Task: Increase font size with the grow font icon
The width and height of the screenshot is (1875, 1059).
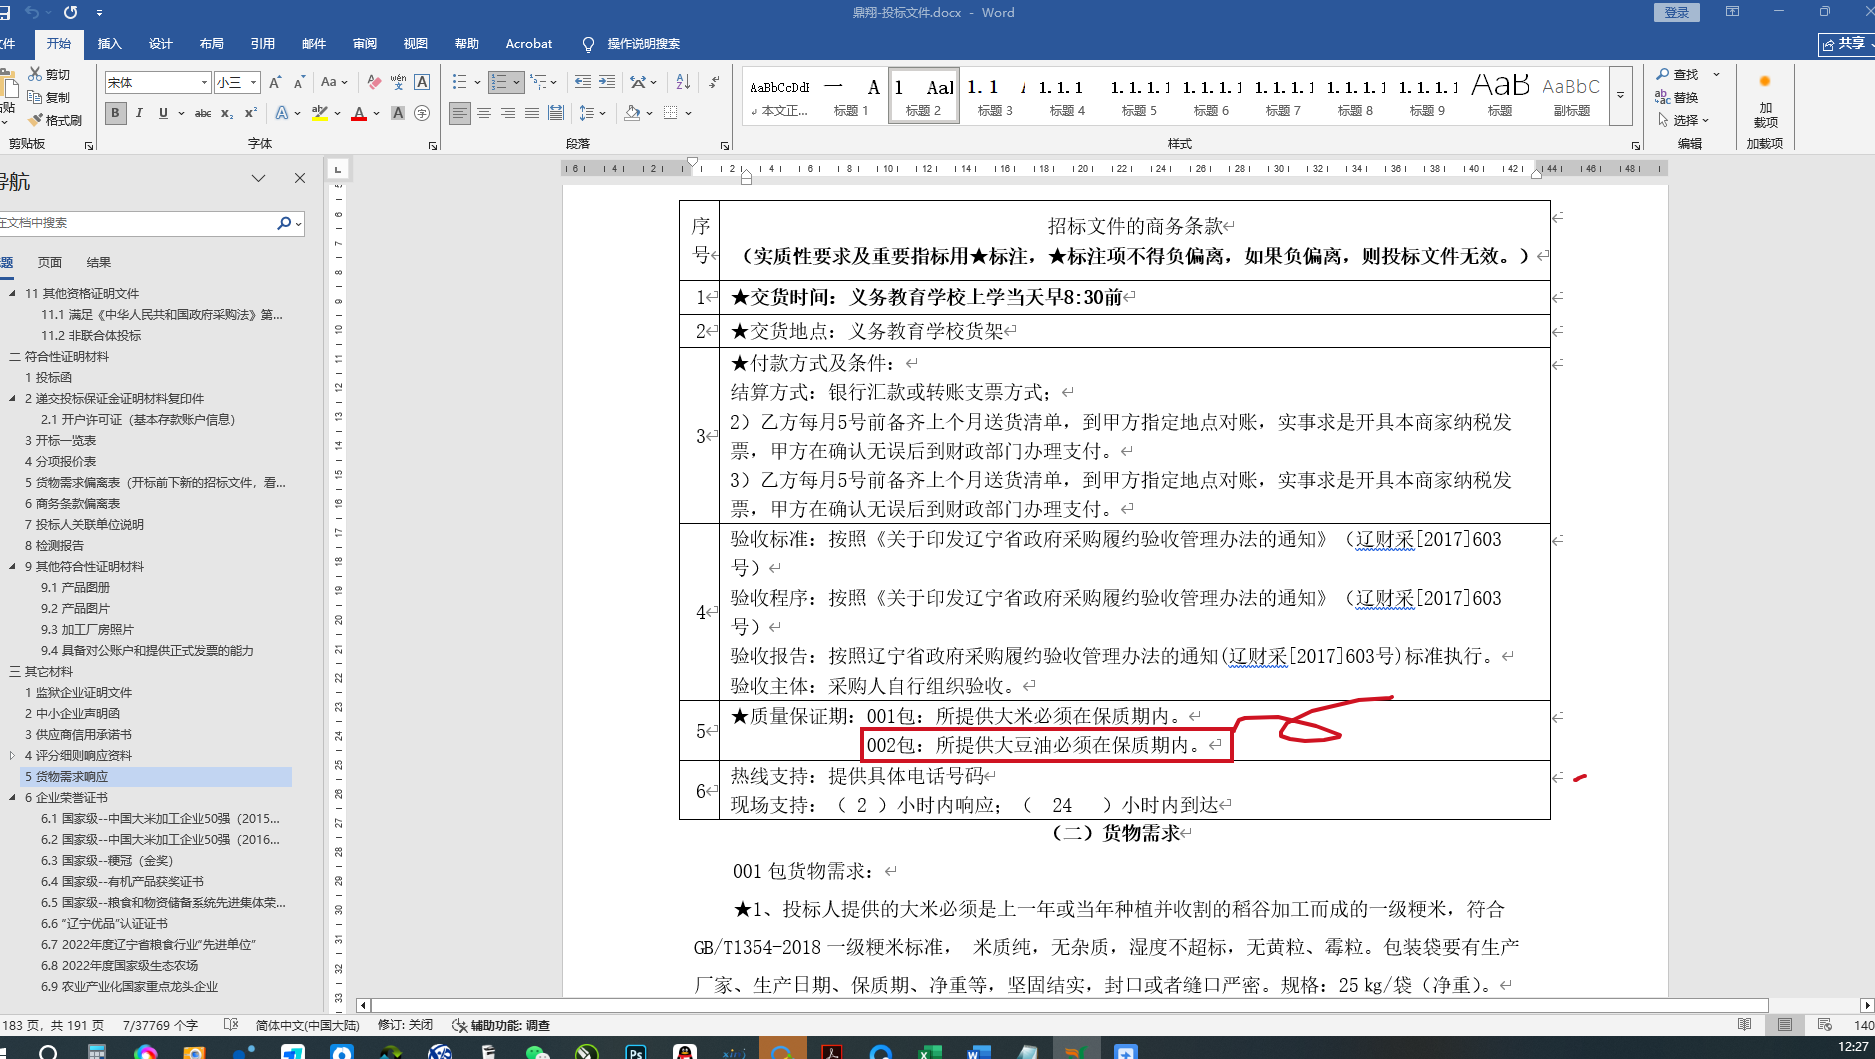Action: pyautogui.click(x=275, y=82)
